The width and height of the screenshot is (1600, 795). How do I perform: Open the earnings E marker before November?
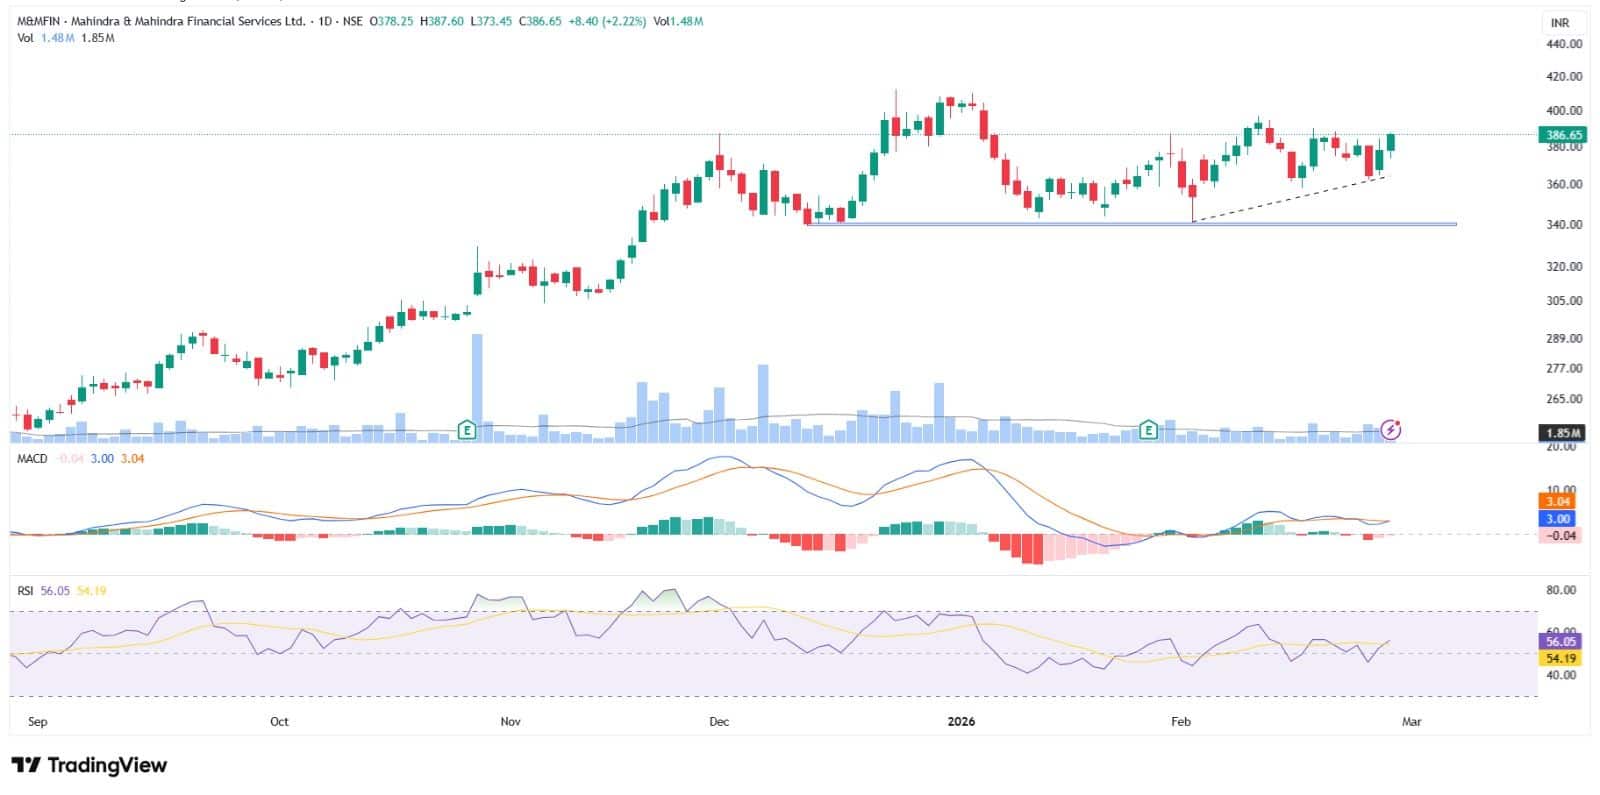click(466, 430)
